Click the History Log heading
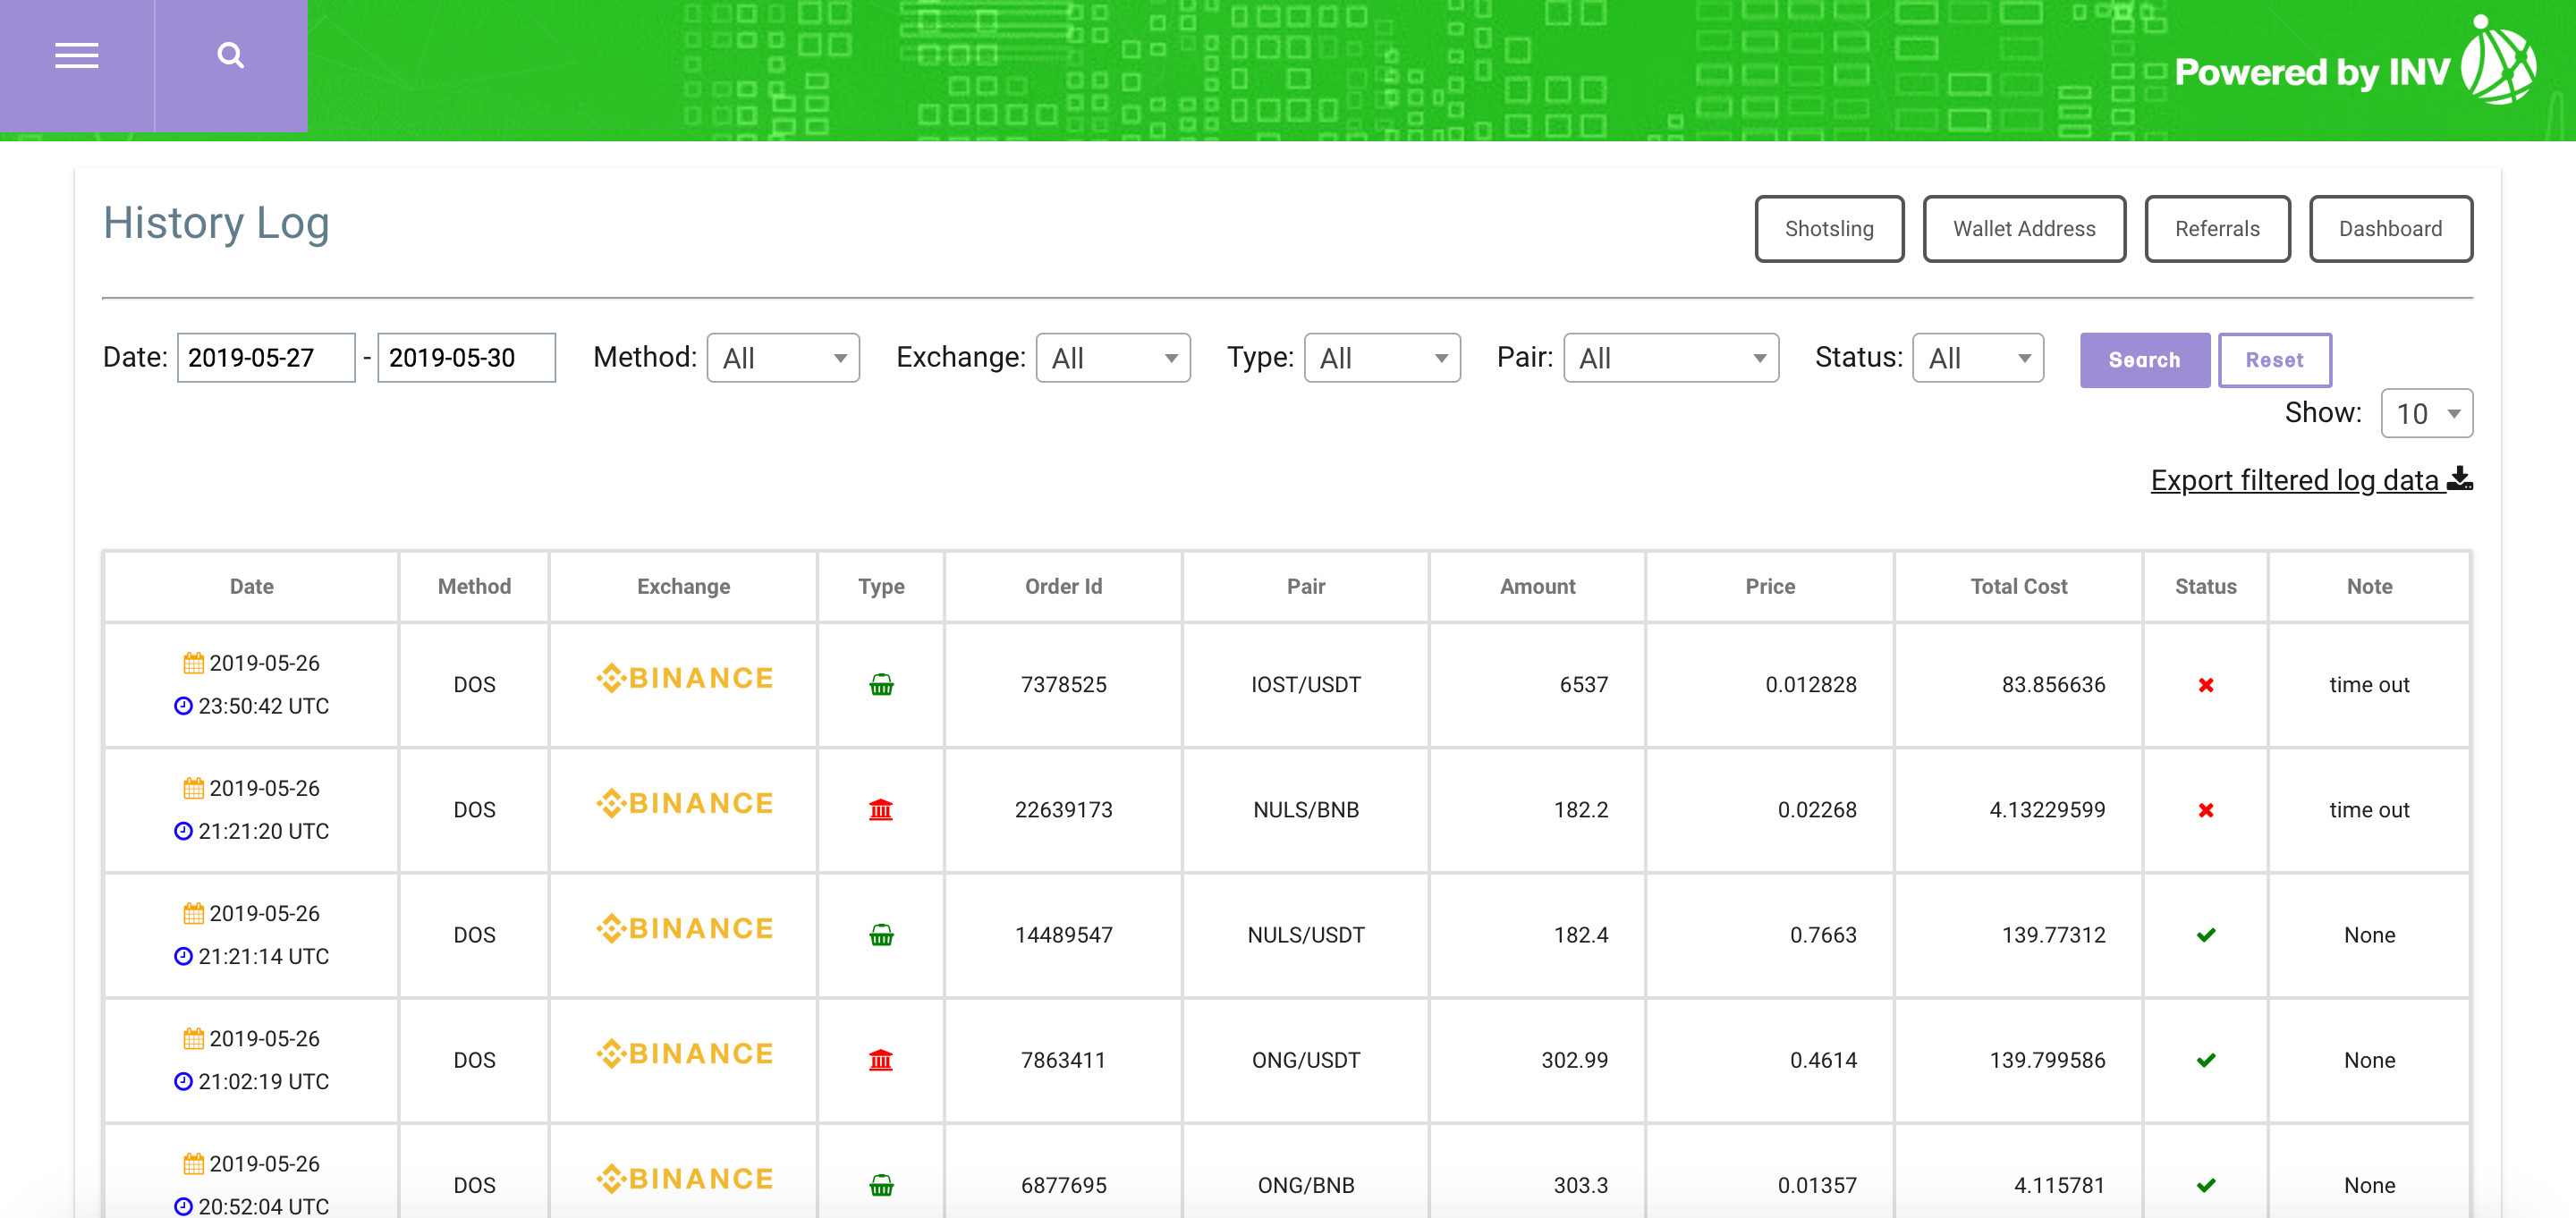 (216, 223)
